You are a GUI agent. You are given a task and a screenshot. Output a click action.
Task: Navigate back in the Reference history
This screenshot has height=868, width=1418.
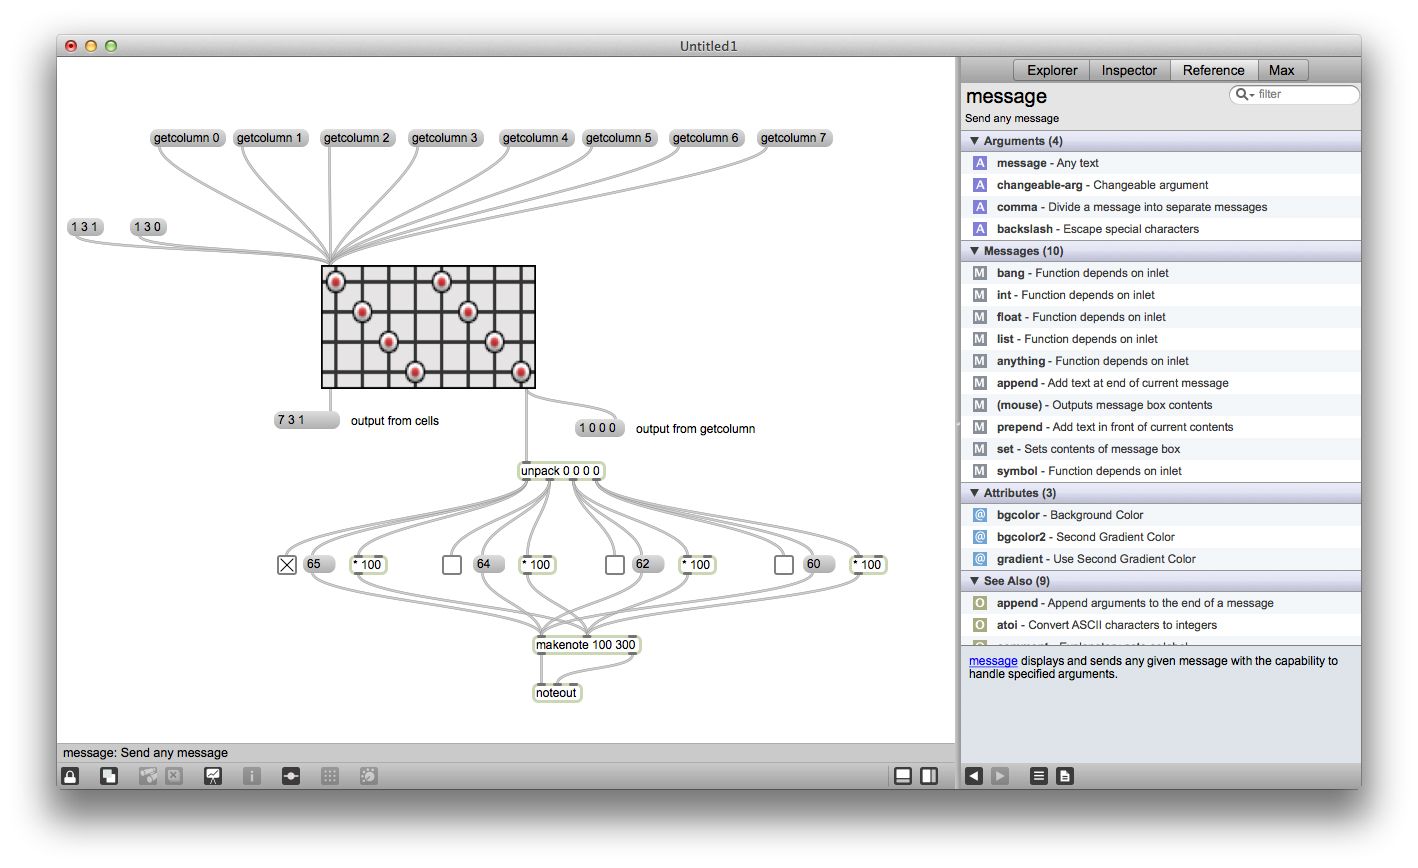pyautogui.click(x=975, y=775)
